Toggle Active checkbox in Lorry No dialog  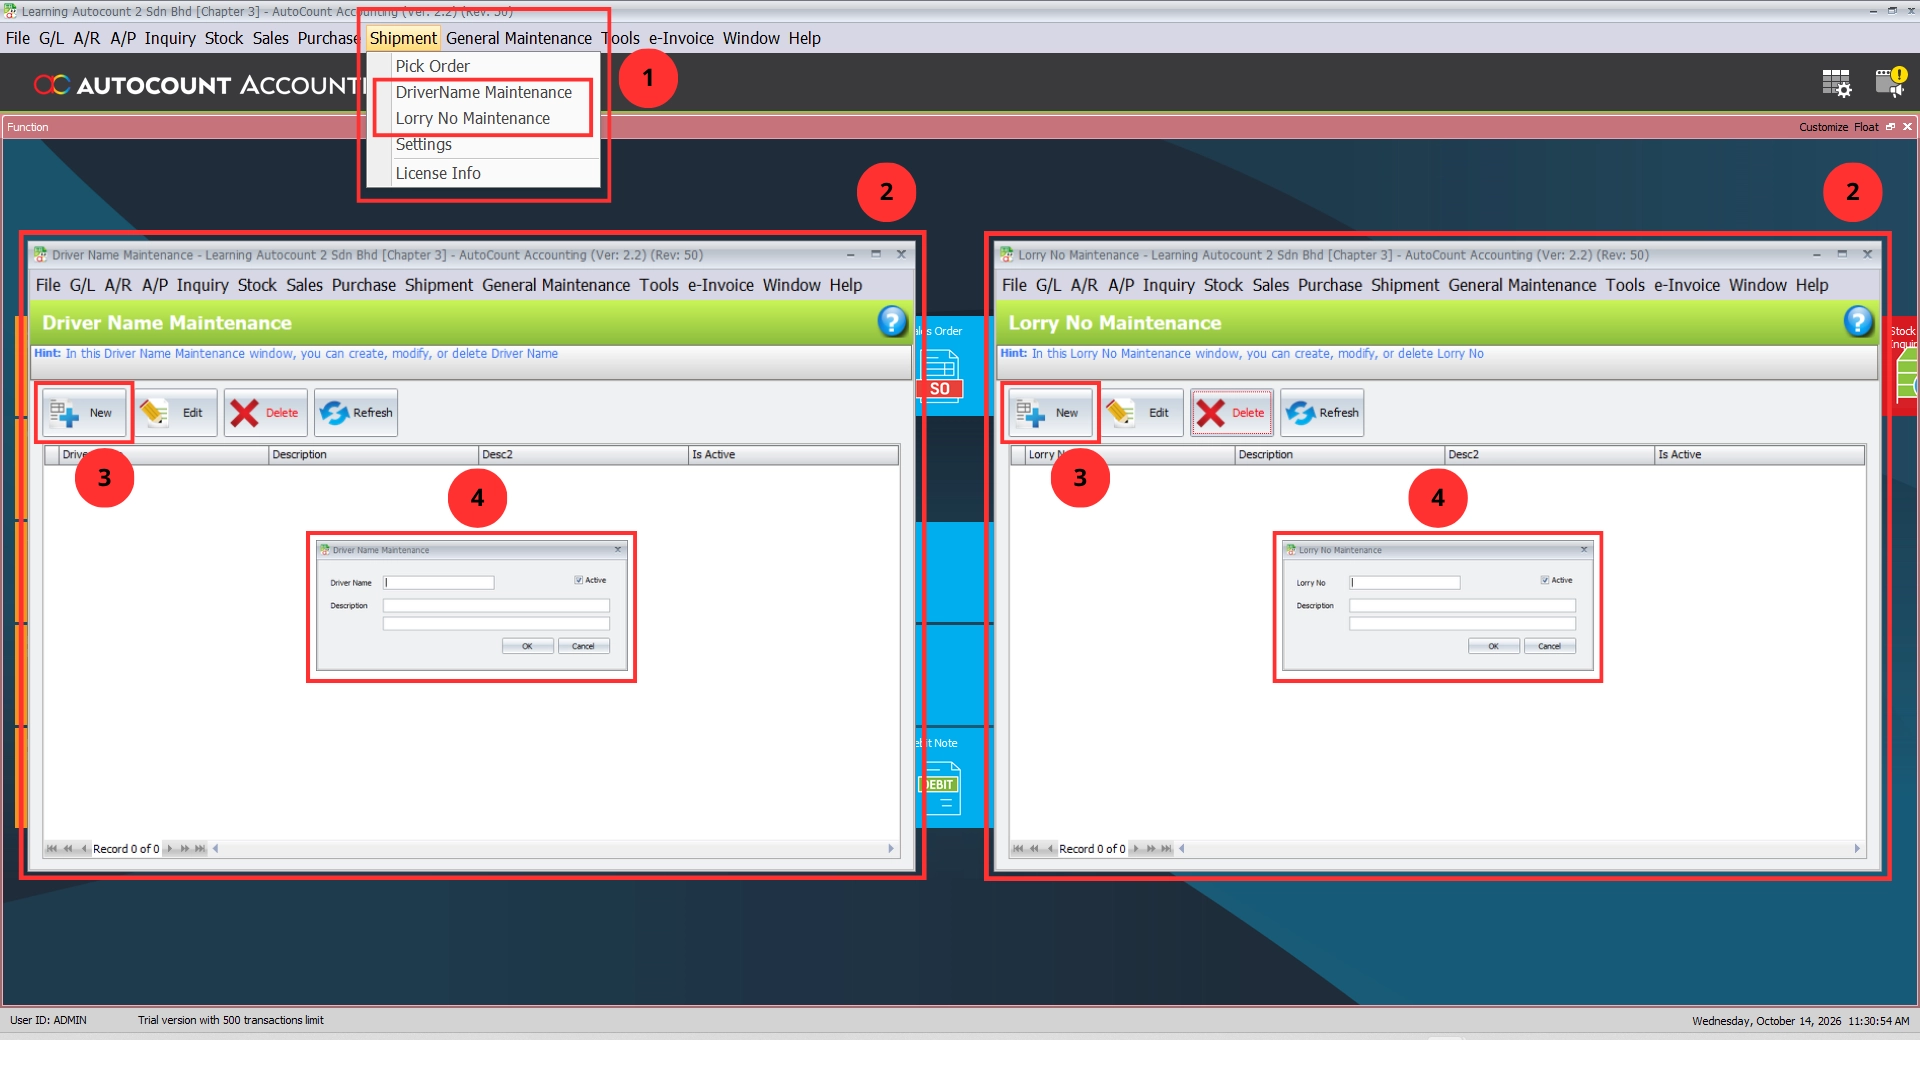1545,580
